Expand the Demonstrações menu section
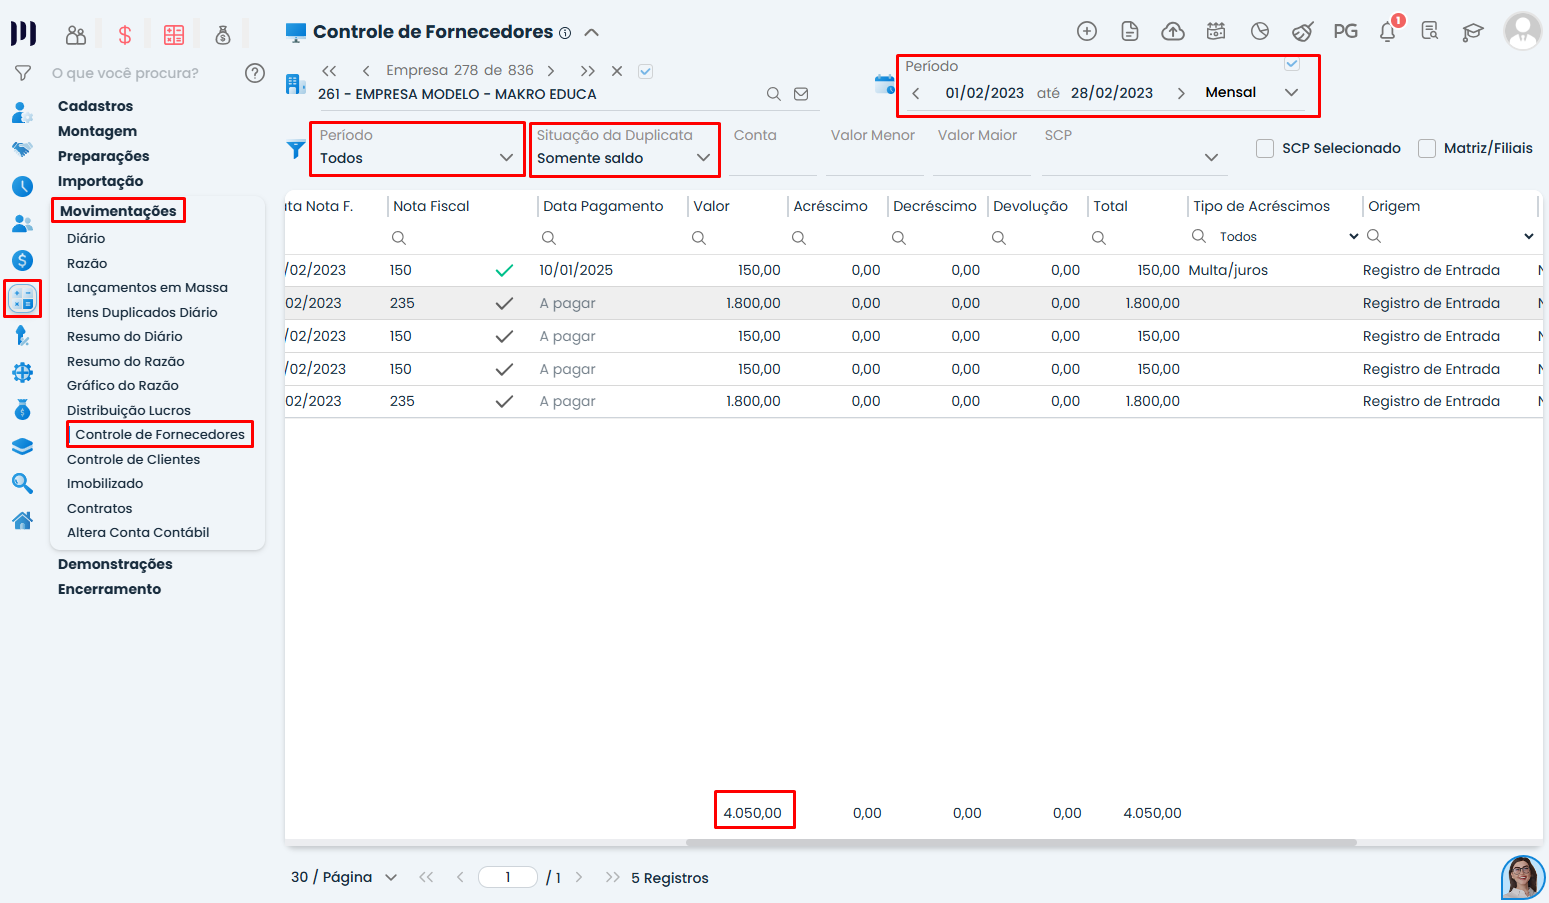 pos(115,564)
